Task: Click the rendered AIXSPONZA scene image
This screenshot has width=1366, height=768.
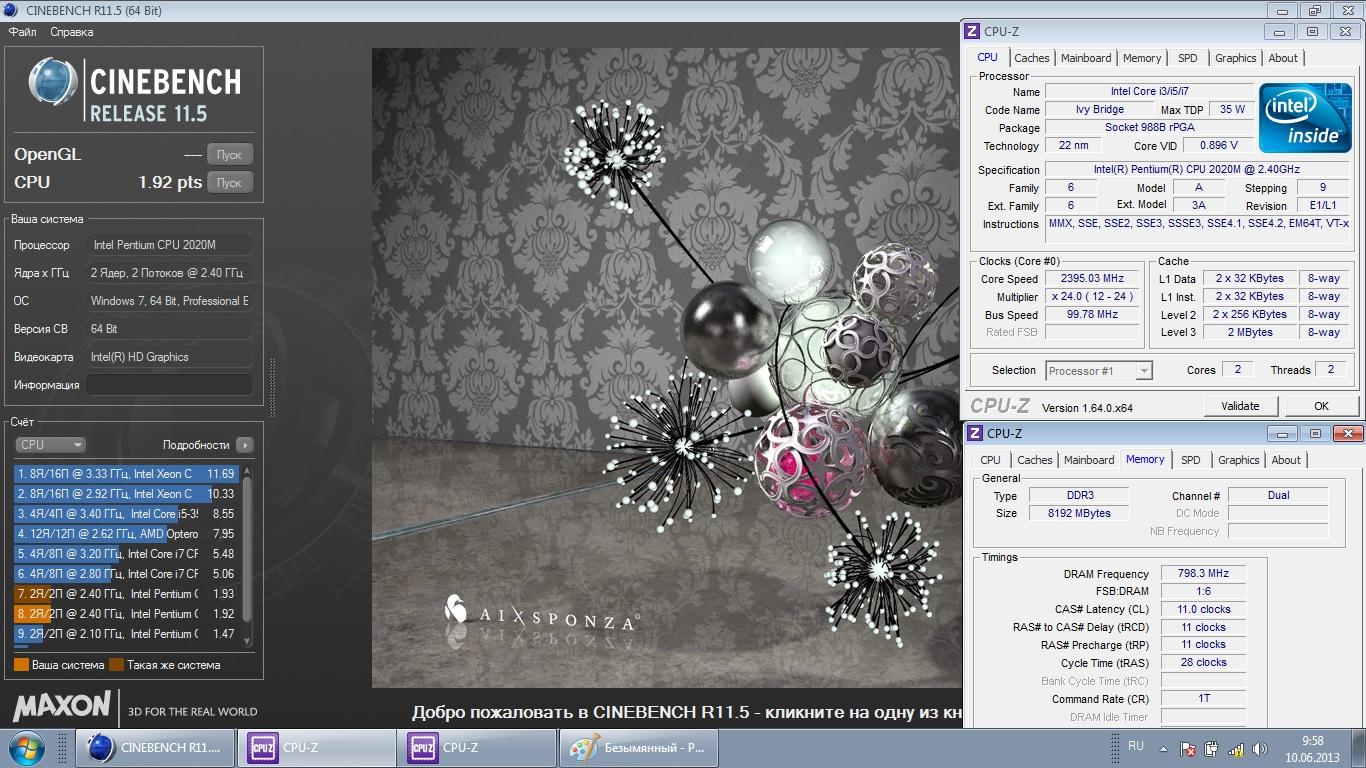Action: tap(666, 368)
